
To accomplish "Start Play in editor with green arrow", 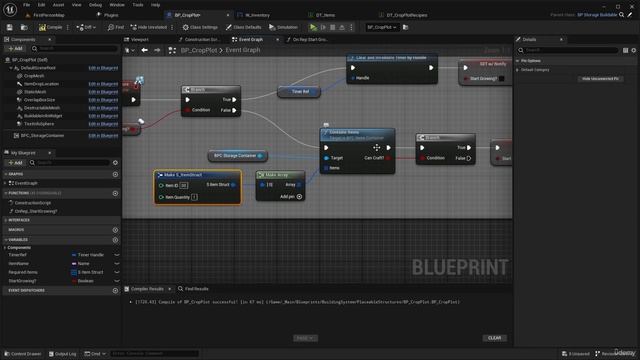I will pos(313,27).
